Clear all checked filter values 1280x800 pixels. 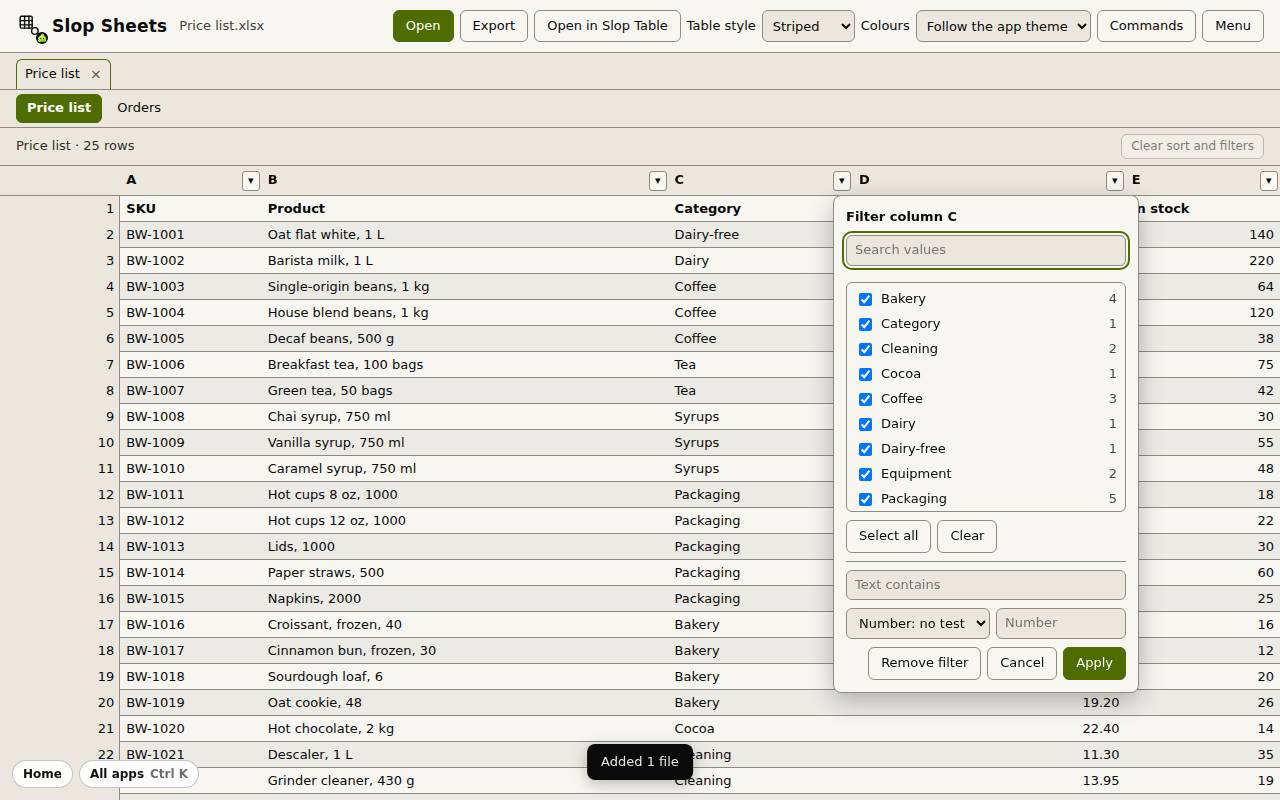(967, 536)
